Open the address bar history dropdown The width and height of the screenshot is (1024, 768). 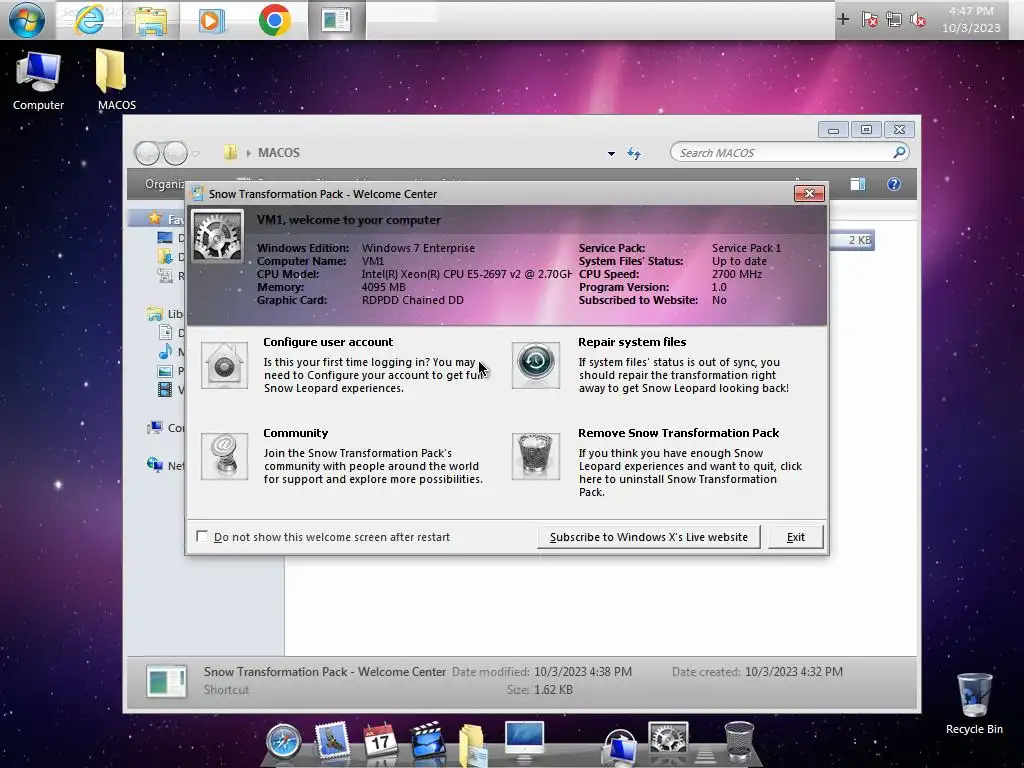point(611,153)
